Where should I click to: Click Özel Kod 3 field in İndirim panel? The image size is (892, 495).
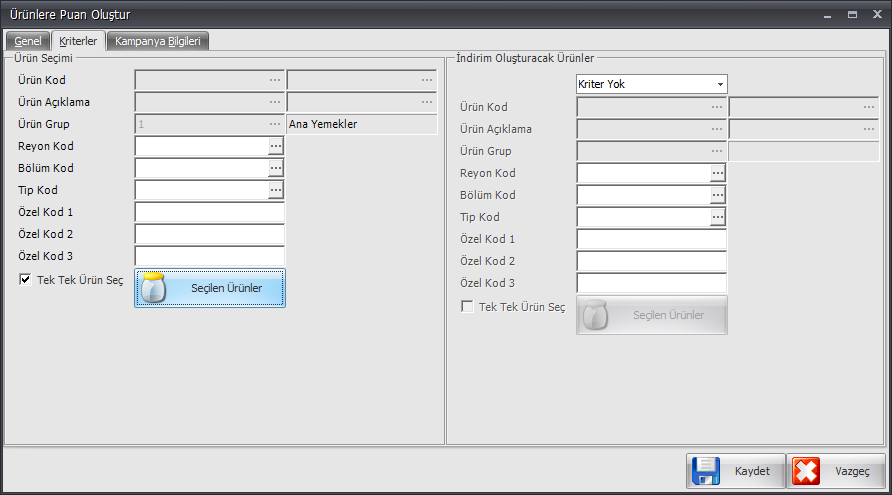click(651, 283)
